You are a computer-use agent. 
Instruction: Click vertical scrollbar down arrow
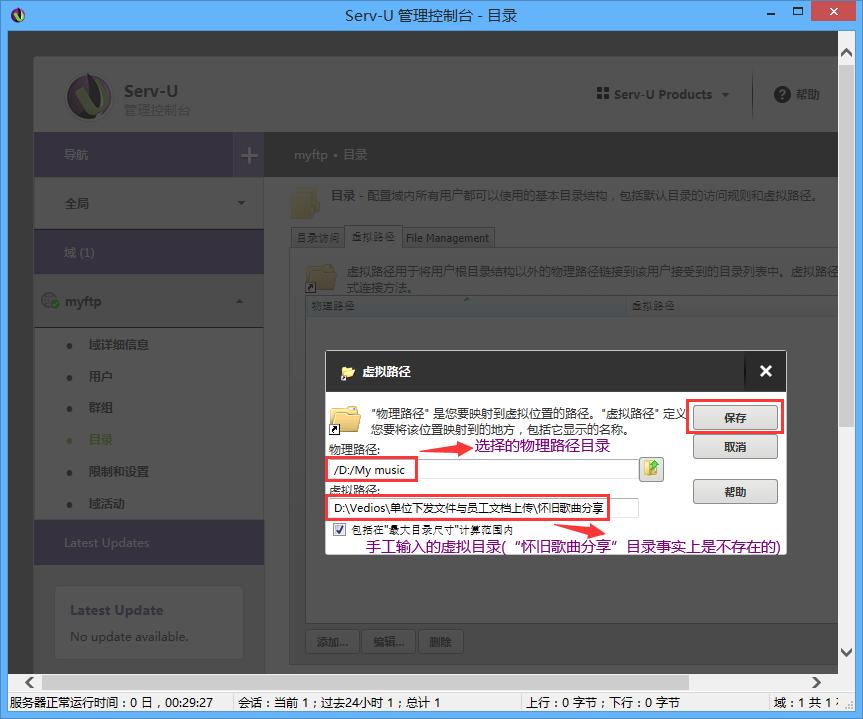(846, 652)
